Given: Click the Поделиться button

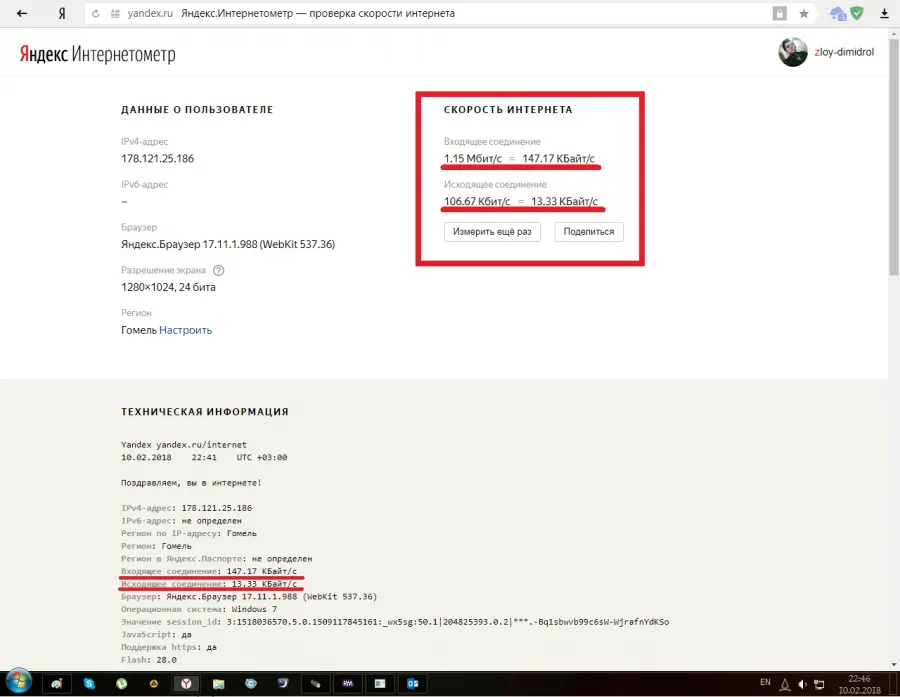Looking at the screenshot, I should 589,232.
